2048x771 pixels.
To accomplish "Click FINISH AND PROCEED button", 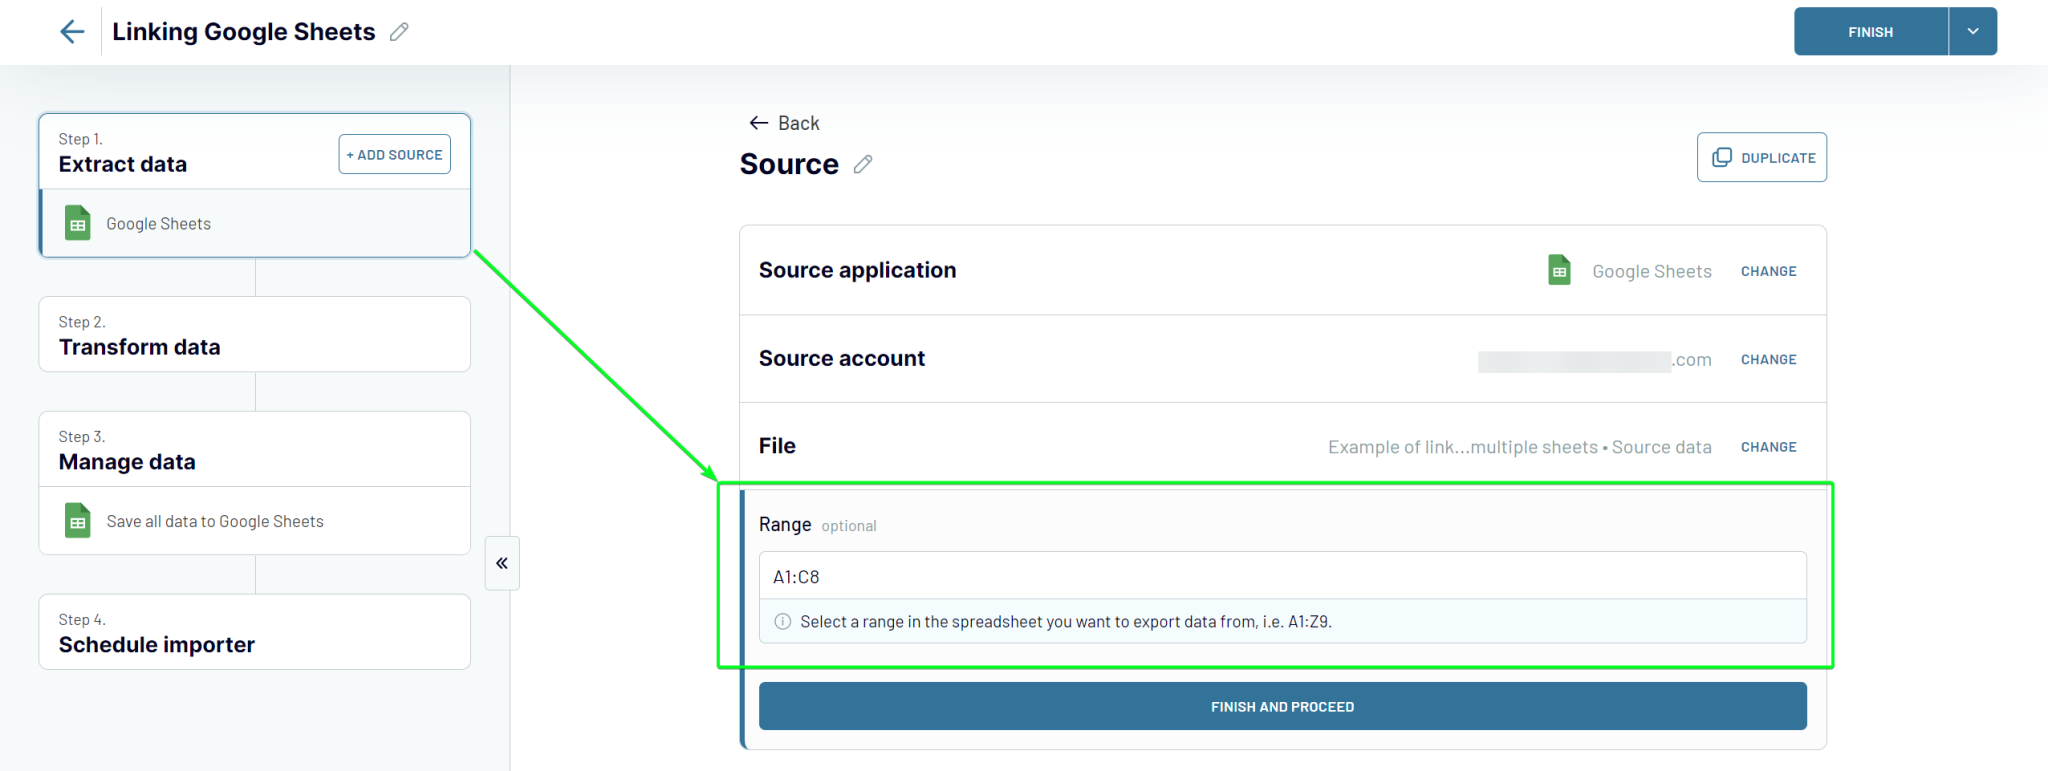I will (x=1283, y=706).
